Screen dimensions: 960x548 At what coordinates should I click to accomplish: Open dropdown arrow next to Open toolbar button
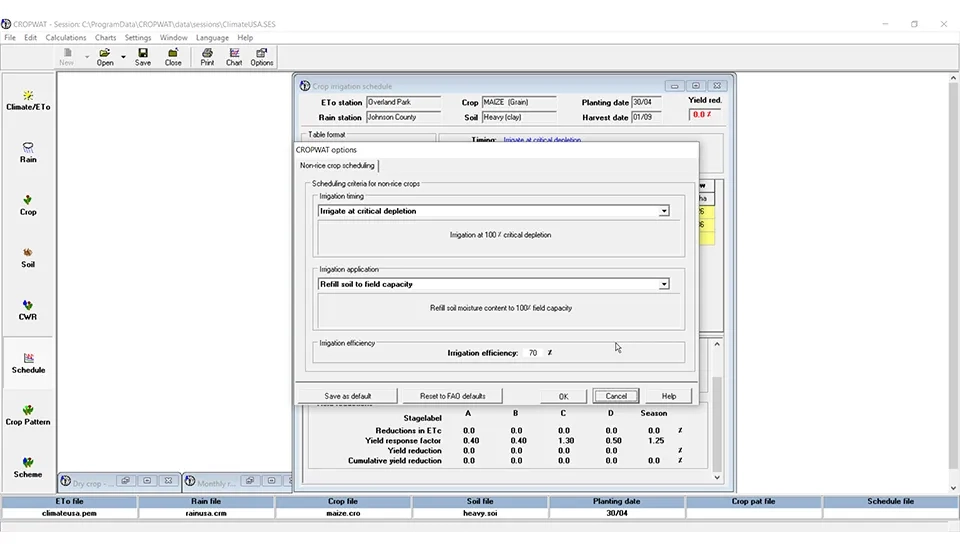(124, 57)
